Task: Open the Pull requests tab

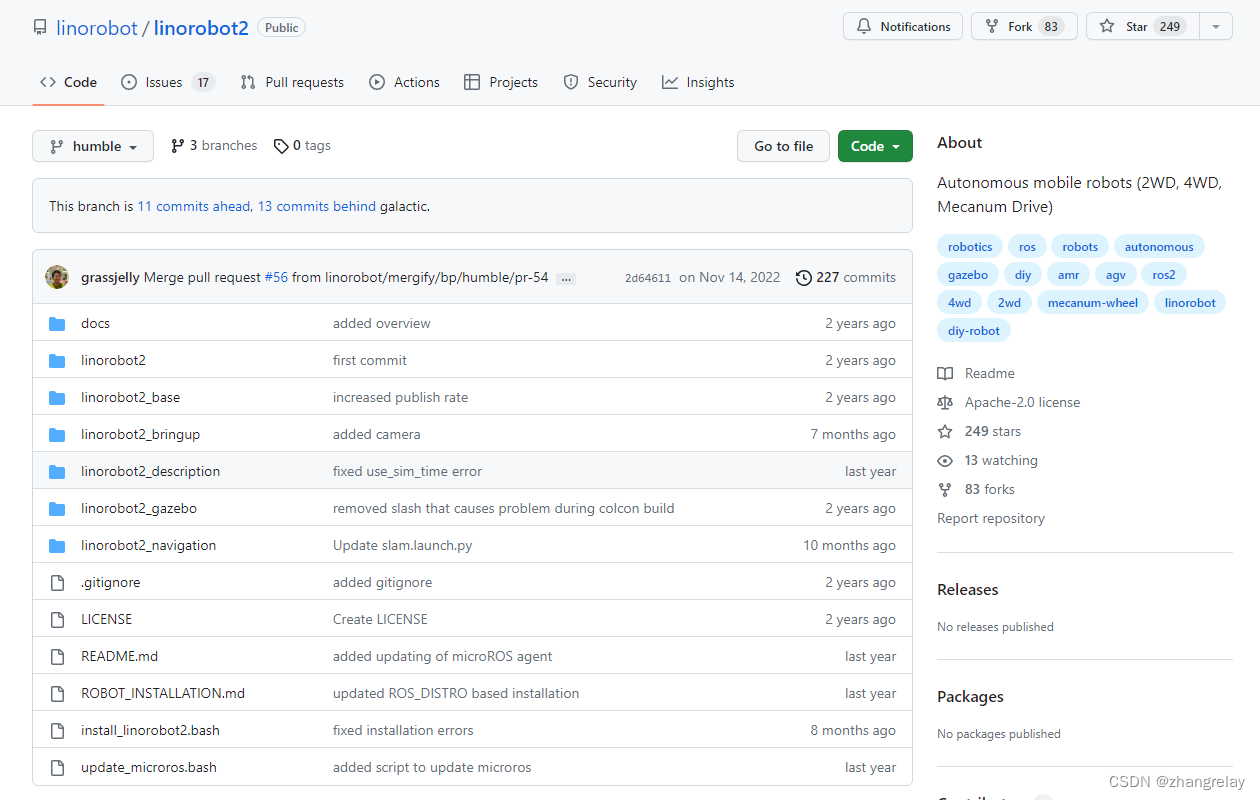Action: tap(292, 82)
